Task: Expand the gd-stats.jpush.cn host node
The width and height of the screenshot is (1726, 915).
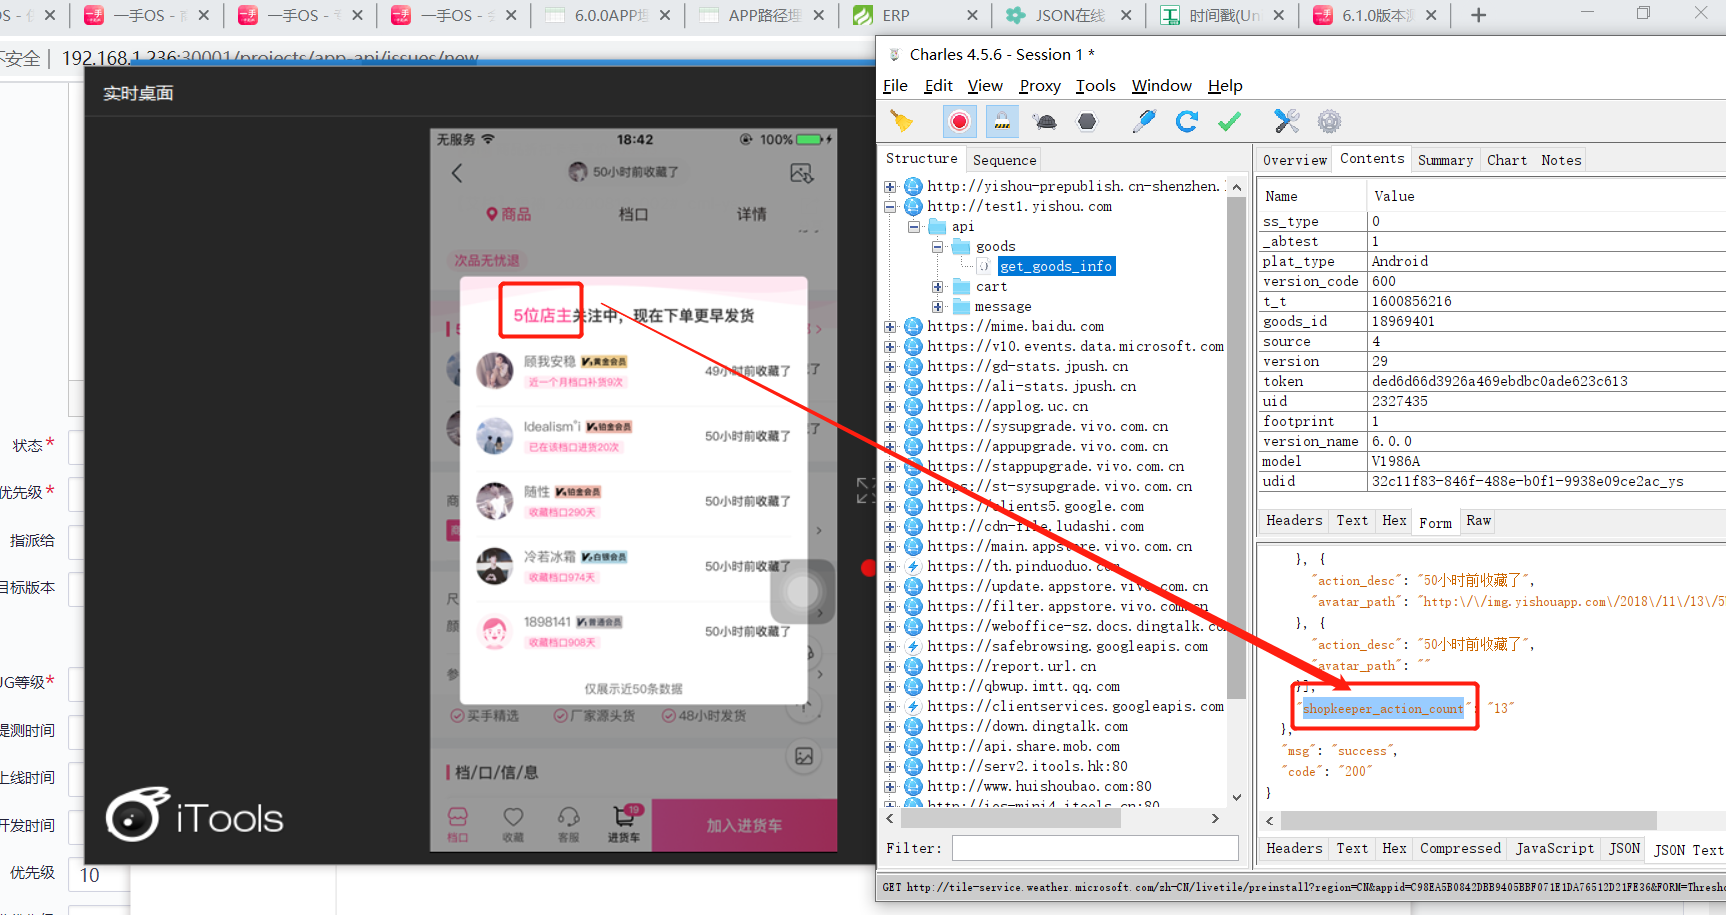Action: pyautogui.click(x=890, y=367)
